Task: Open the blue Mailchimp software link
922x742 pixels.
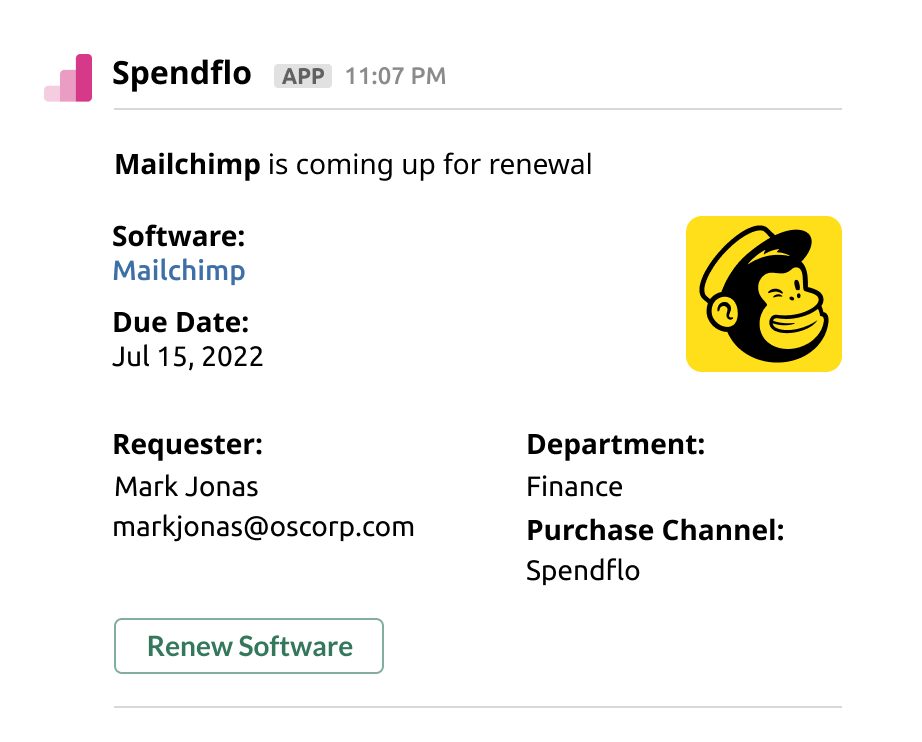Action: point(179,270)
